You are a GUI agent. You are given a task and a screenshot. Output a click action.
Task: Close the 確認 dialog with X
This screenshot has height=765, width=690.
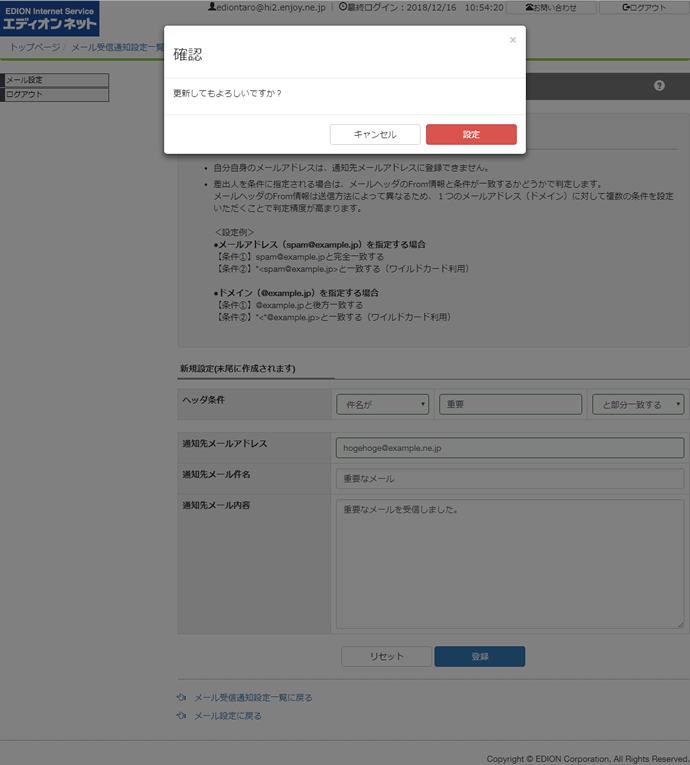513,40
